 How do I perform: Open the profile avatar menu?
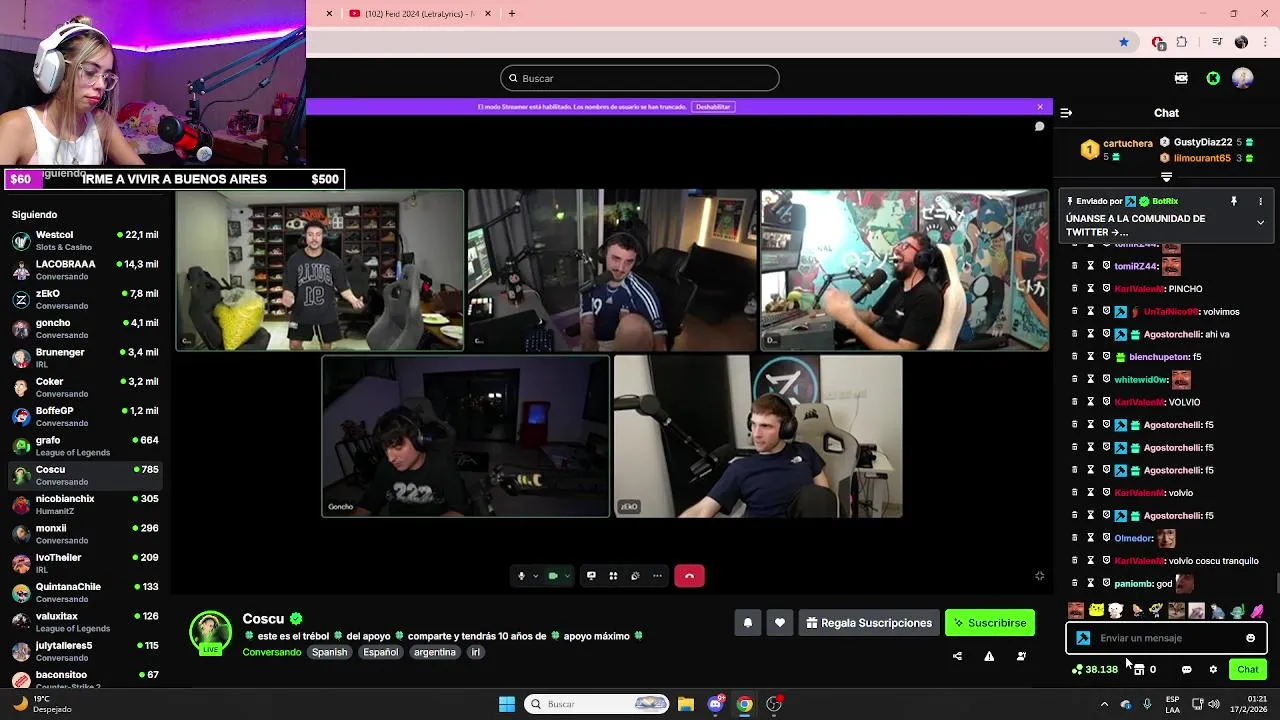[1243, 78]
